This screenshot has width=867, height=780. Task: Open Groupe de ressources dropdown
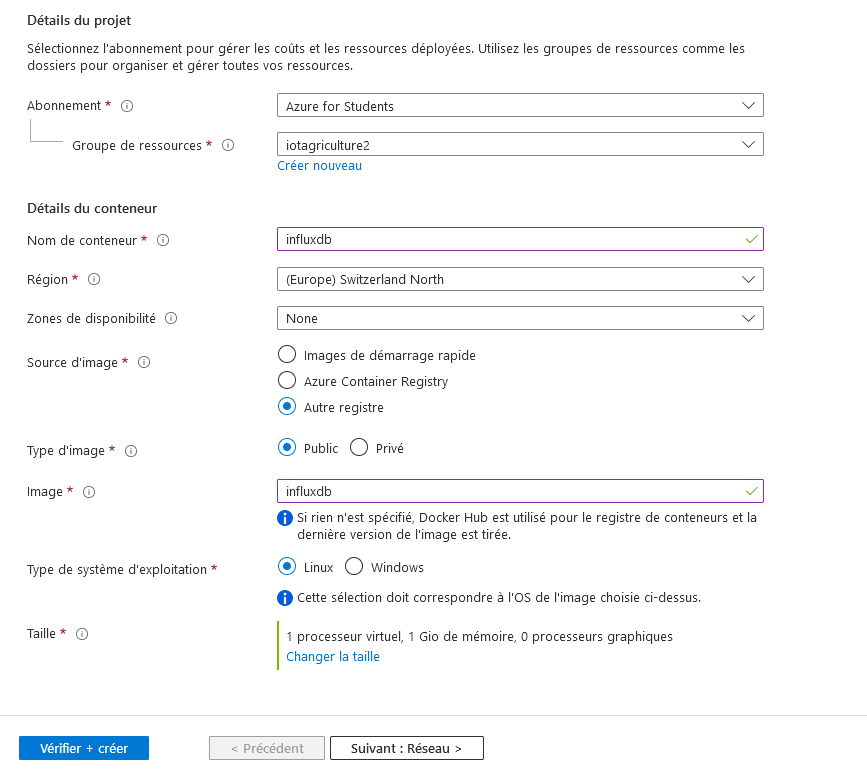tap(520, 144)
